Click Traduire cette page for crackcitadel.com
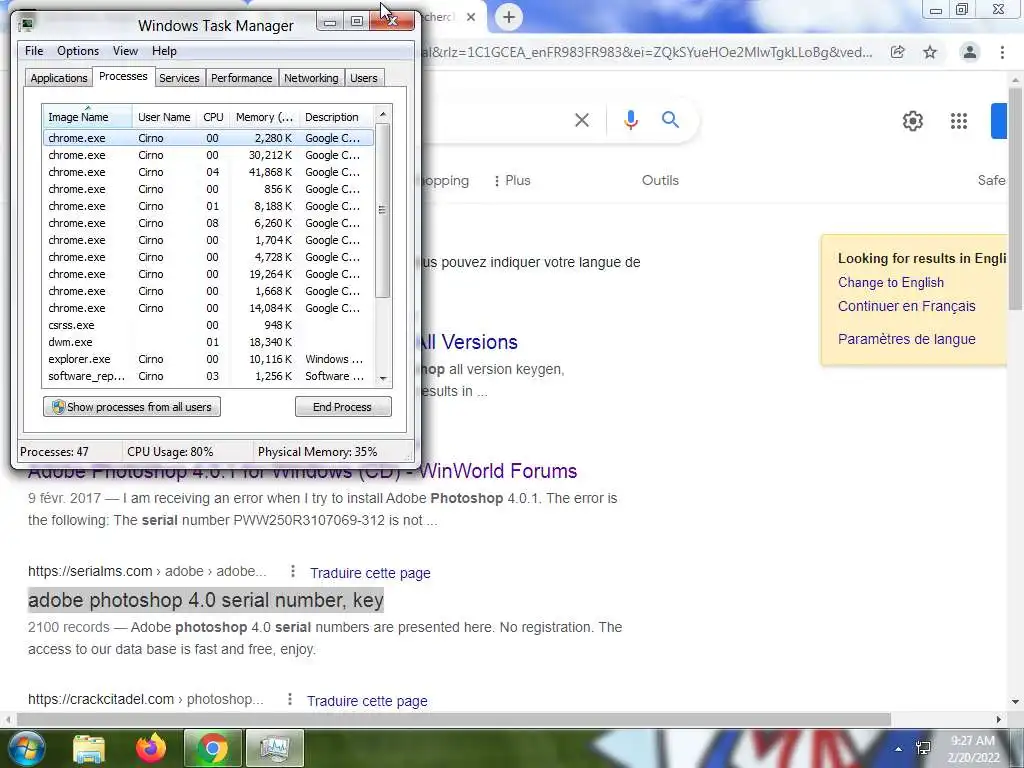 coord(367,701)
